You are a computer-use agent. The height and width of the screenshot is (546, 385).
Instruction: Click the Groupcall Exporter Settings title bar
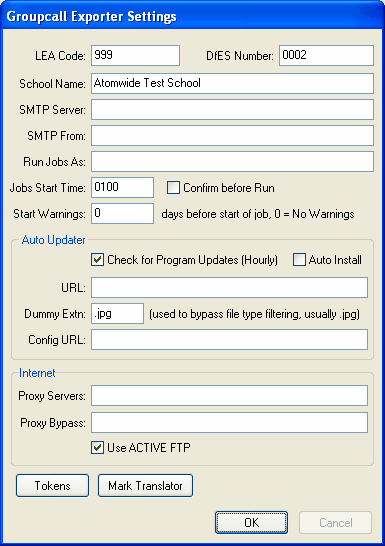tap(192, 16)
